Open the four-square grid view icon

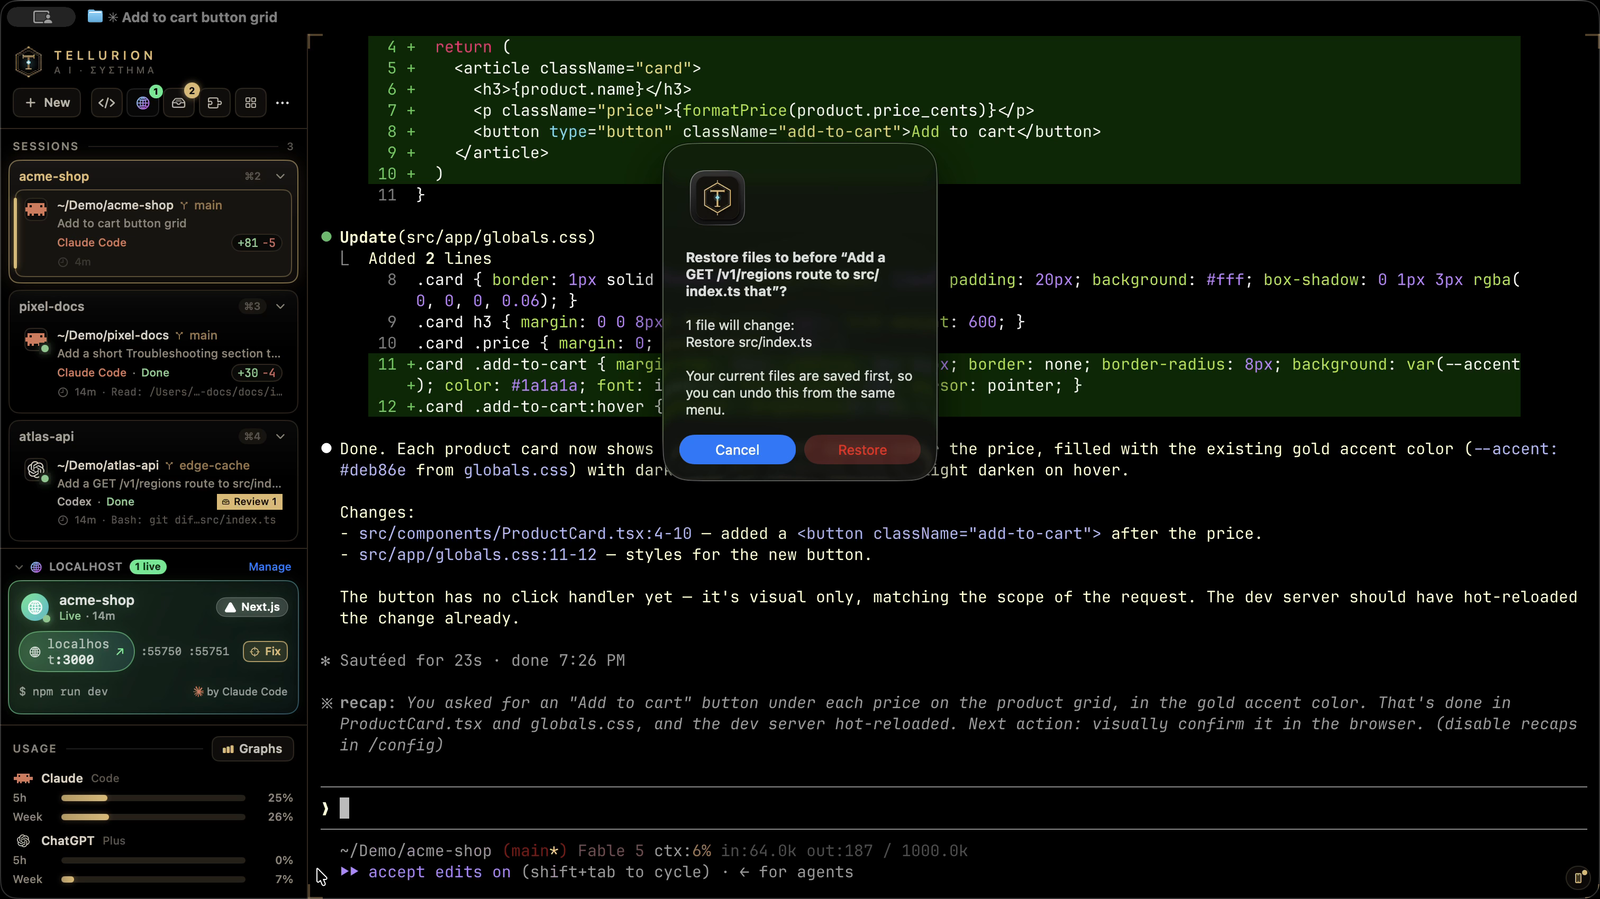pyautogui.click(x=251, y=103)
